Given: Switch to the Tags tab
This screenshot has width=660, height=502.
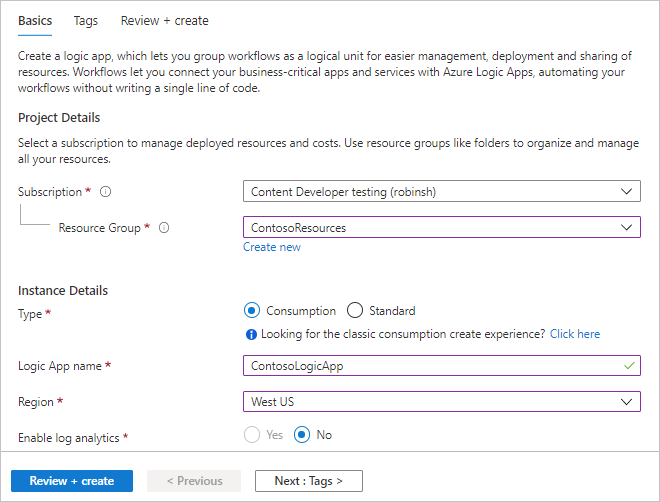Looking at the screenshot, I should click(86, 21).
